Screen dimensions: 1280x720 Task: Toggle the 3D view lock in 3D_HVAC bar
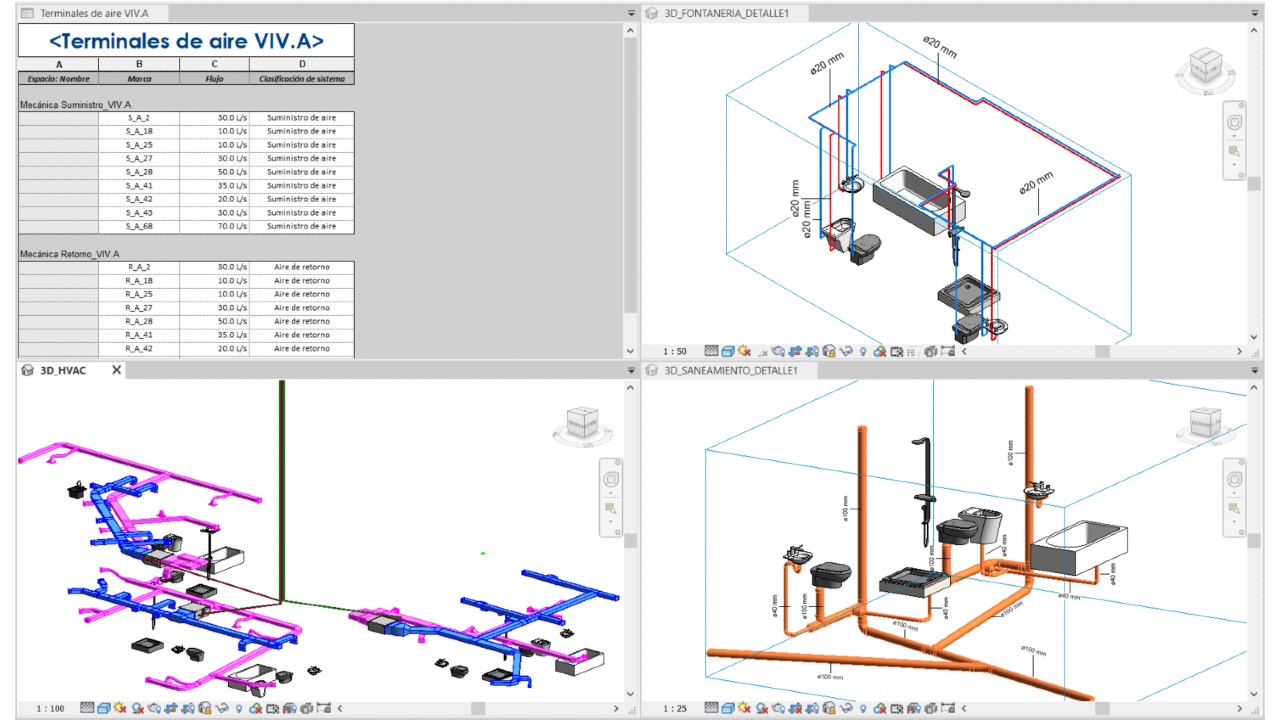pos(205,708)
